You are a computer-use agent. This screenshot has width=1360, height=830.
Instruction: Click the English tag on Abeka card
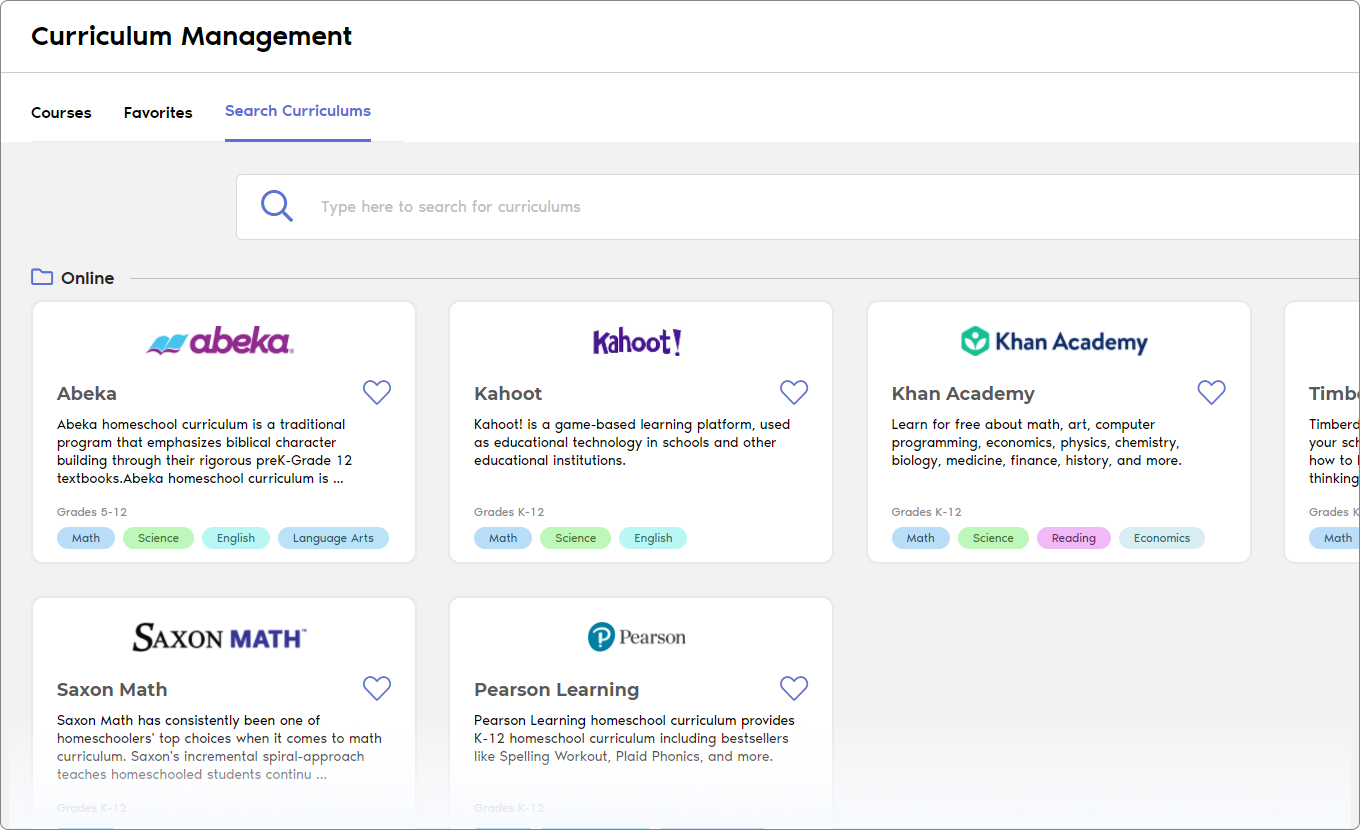236,538
